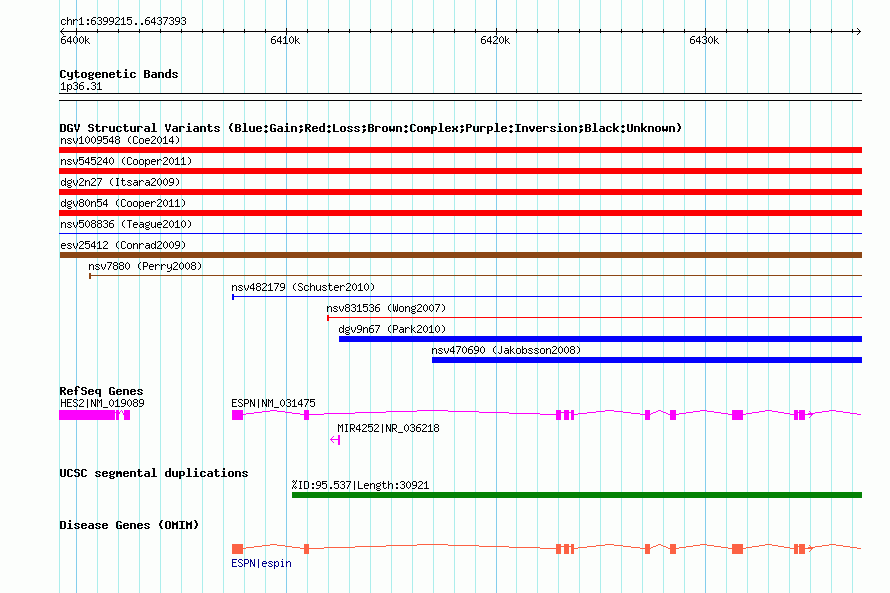Click the esv25412 (Conrad2009) label
This screenshot has height=593, width=890.
pos(123,245)
